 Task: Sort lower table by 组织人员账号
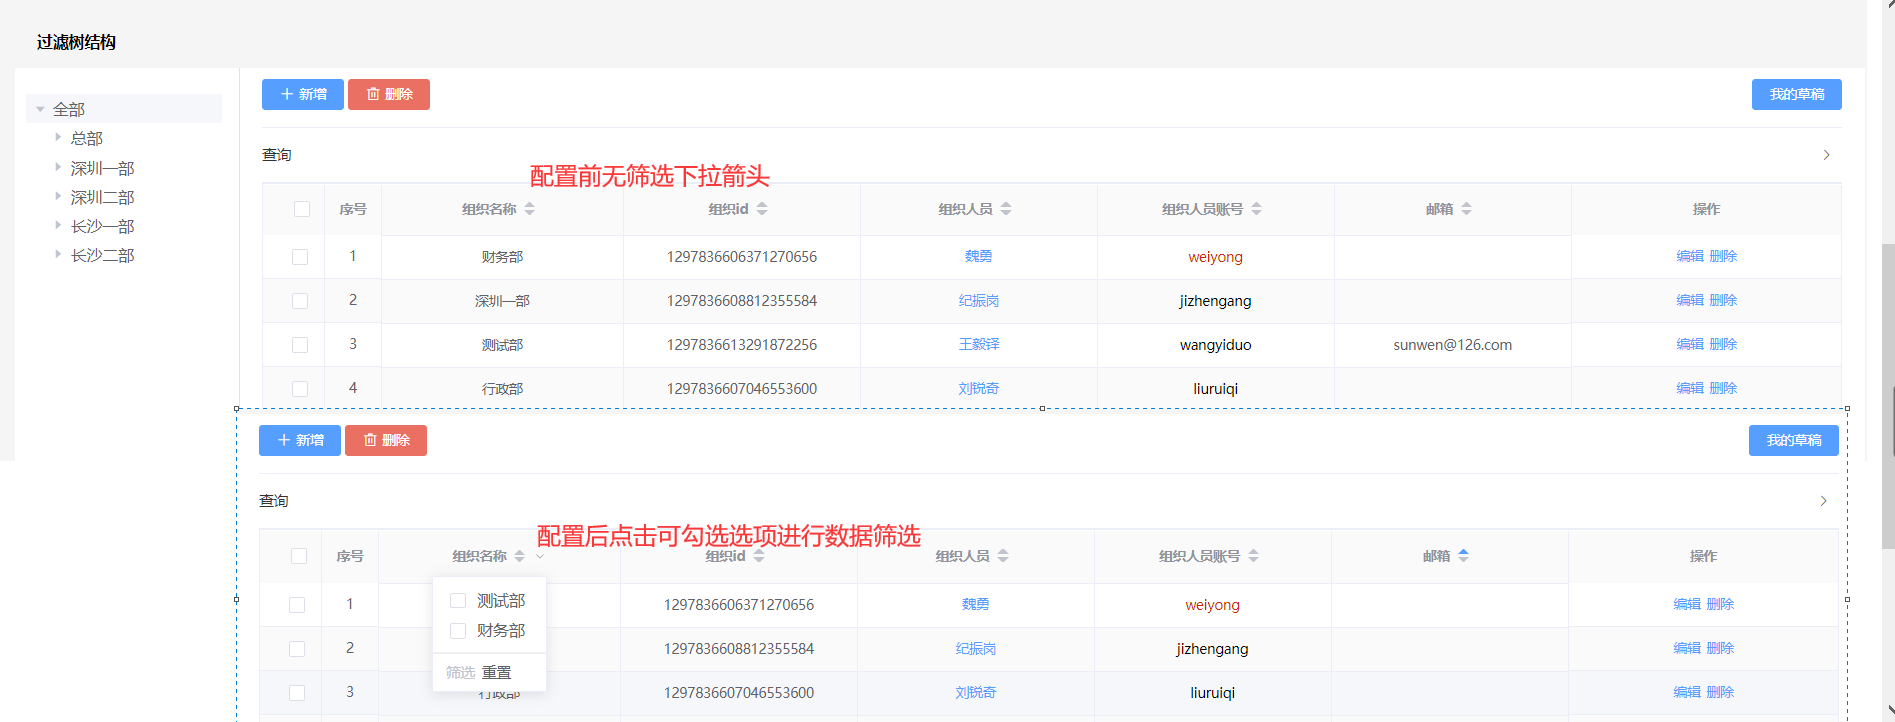[1253, 556]
